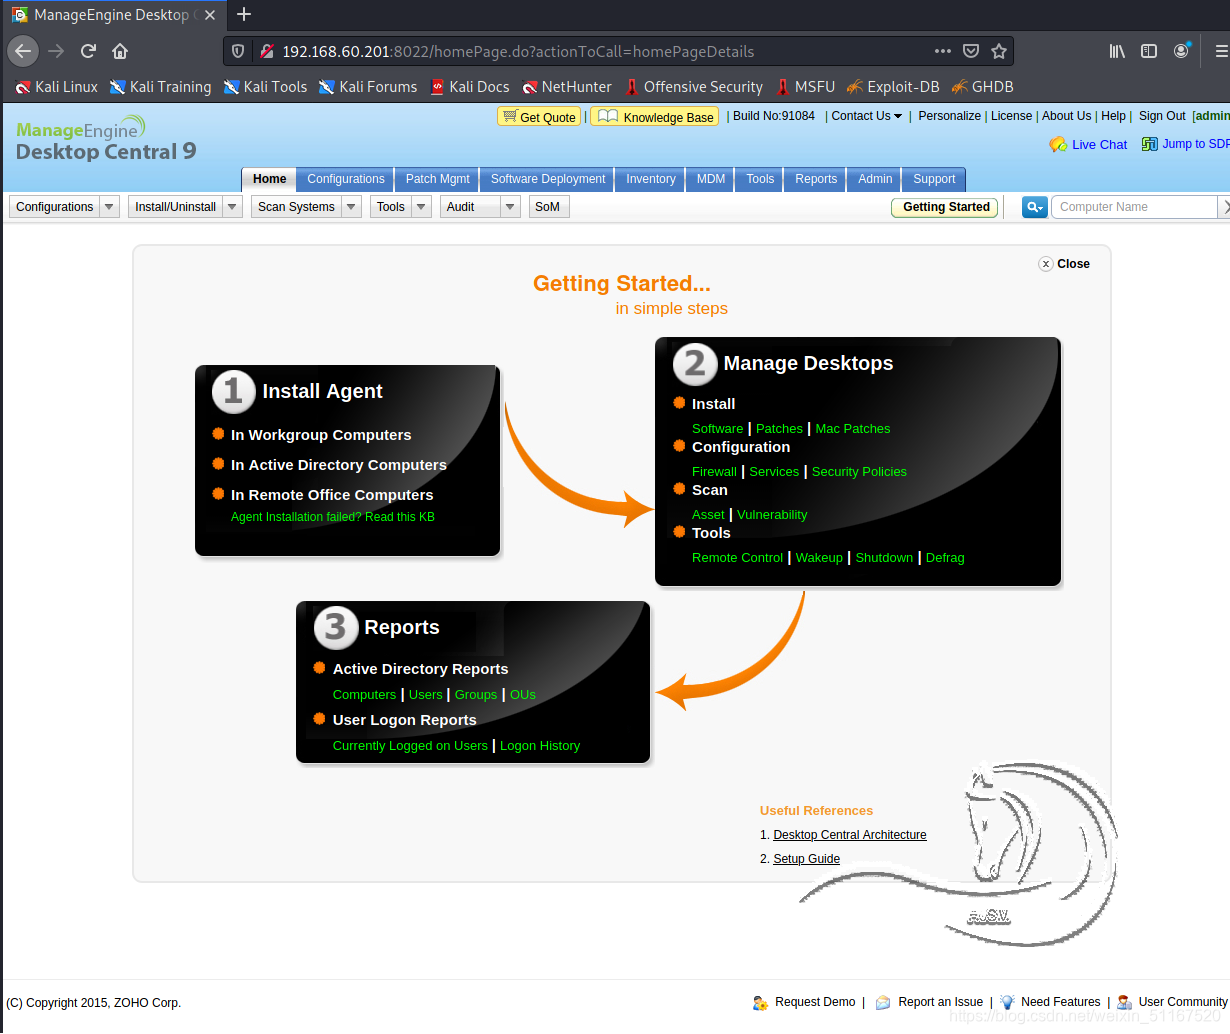
Task: Focus the Computer Name search field
Action: point(1134,207)
